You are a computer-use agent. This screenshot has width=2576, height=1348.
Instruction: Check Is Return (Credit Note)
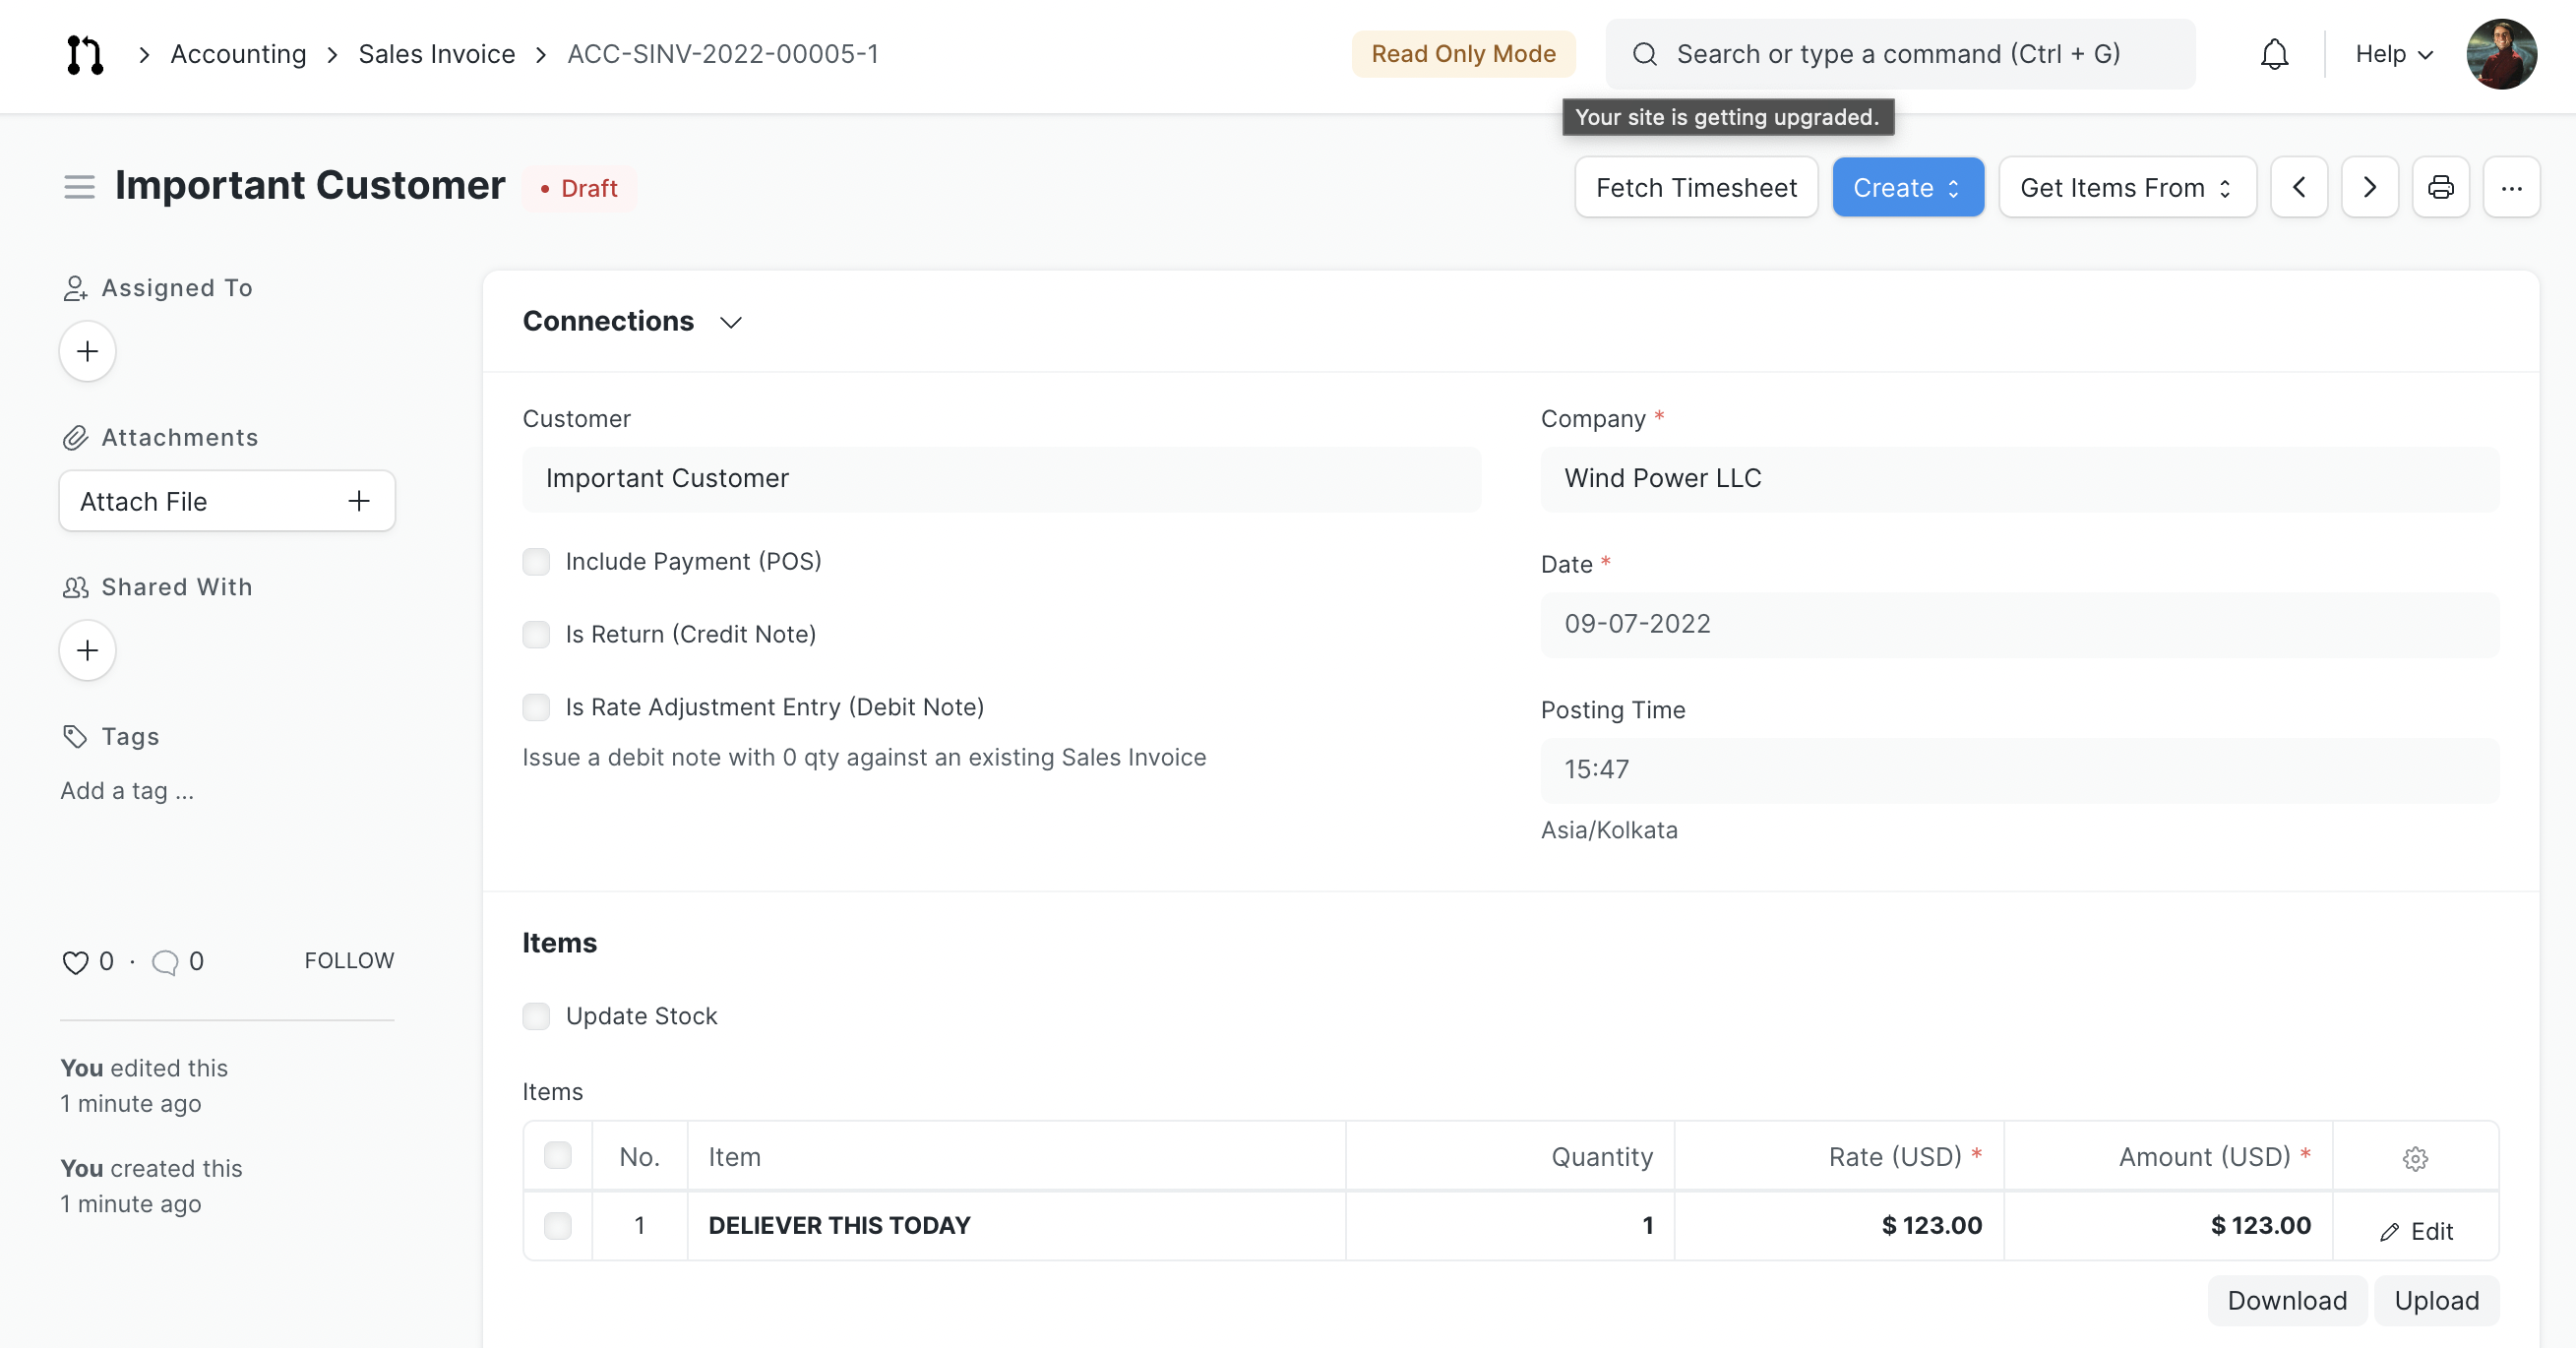tap(536, 635)
